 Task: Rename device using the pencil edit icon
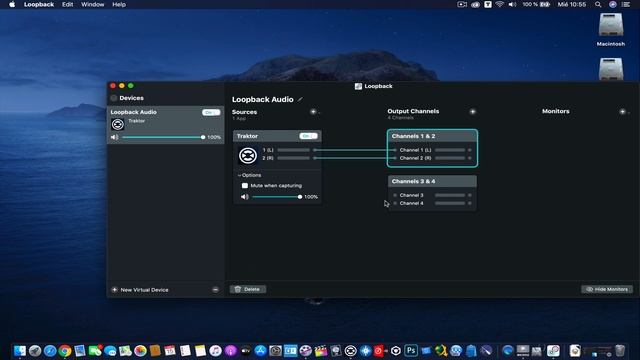point(300,99)
